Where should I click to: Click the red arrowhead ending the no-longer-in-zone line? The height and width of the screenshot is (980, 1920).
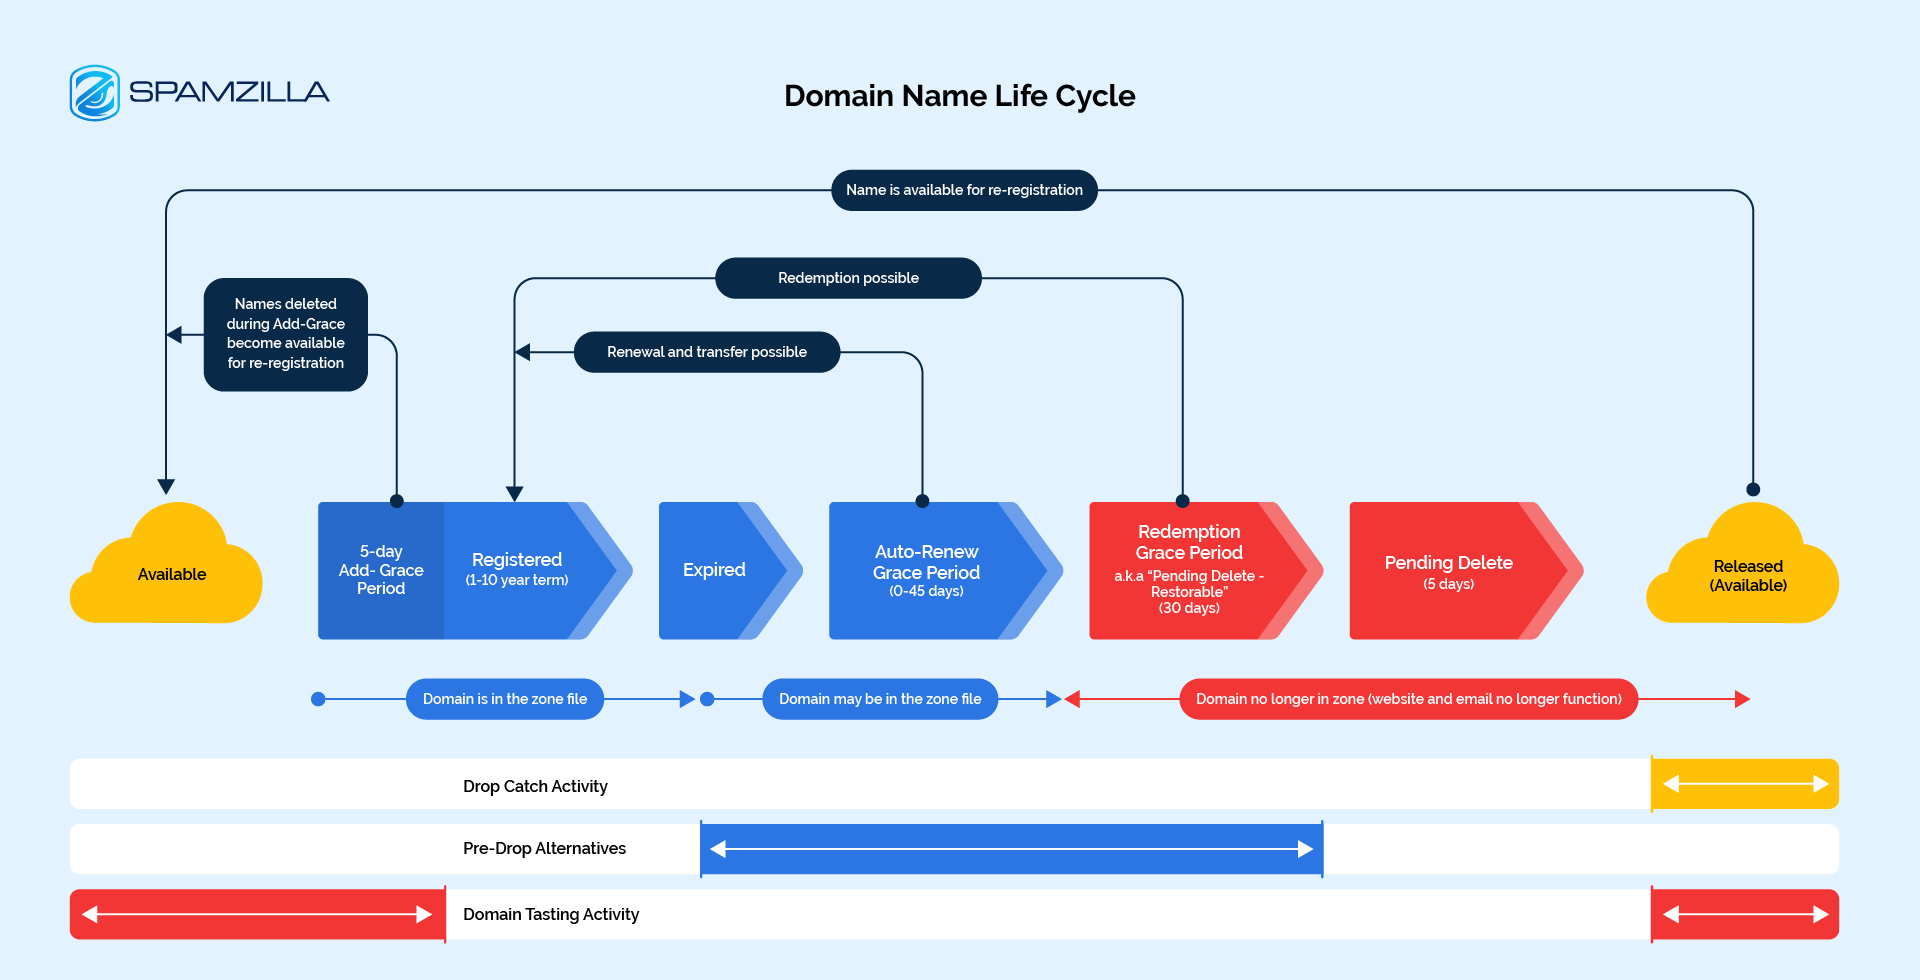1742,699
